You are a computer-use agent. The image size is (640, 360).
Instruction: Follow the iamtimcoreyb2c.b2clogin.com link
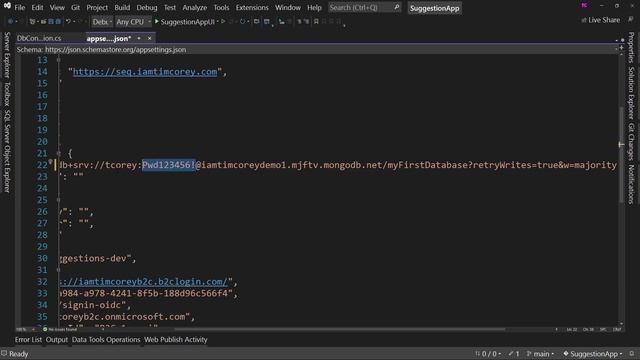click(x=143, y=282)
